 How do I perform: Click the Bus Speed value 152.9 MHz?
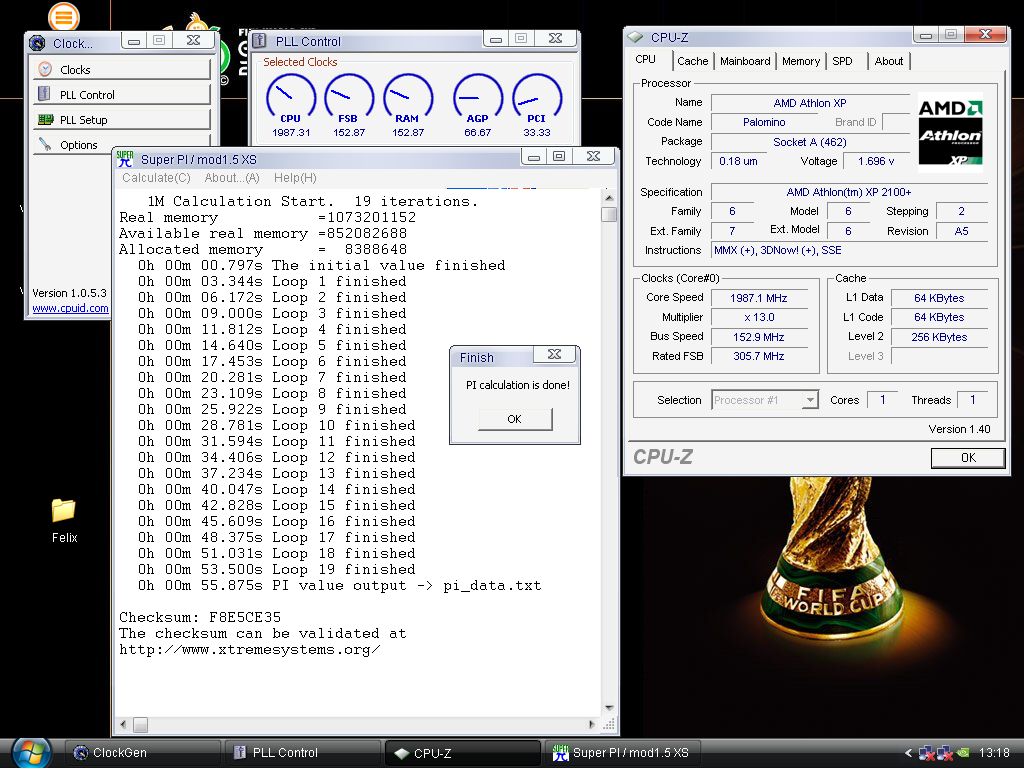pos(759,337)
